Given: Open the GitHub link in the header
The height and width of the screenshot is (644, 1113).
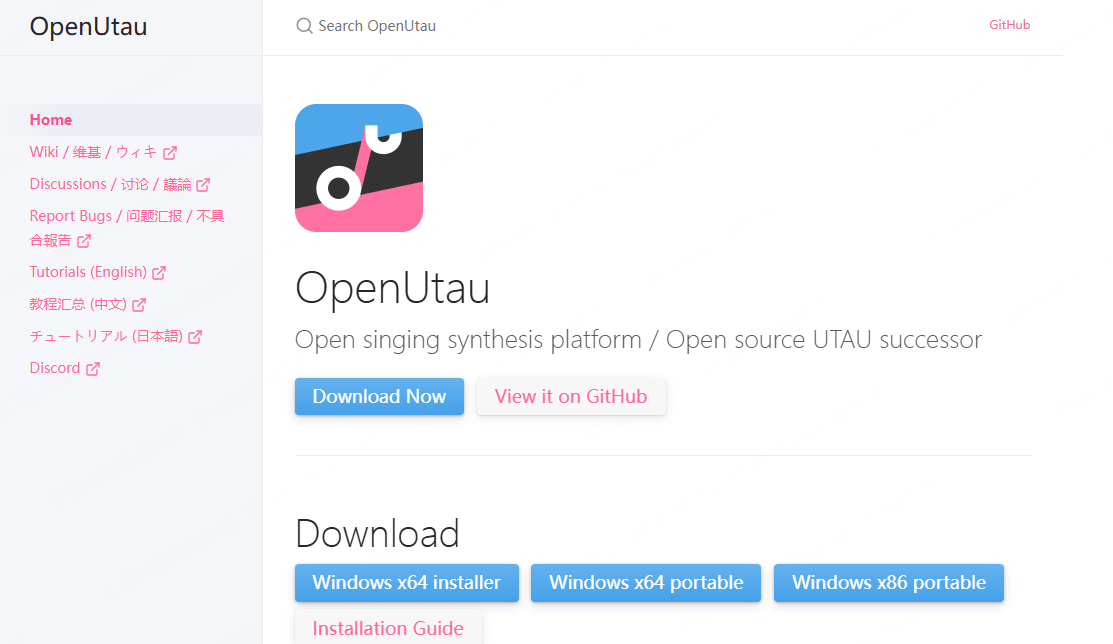Looking at the screenshot, I should tap(1009, 25).
